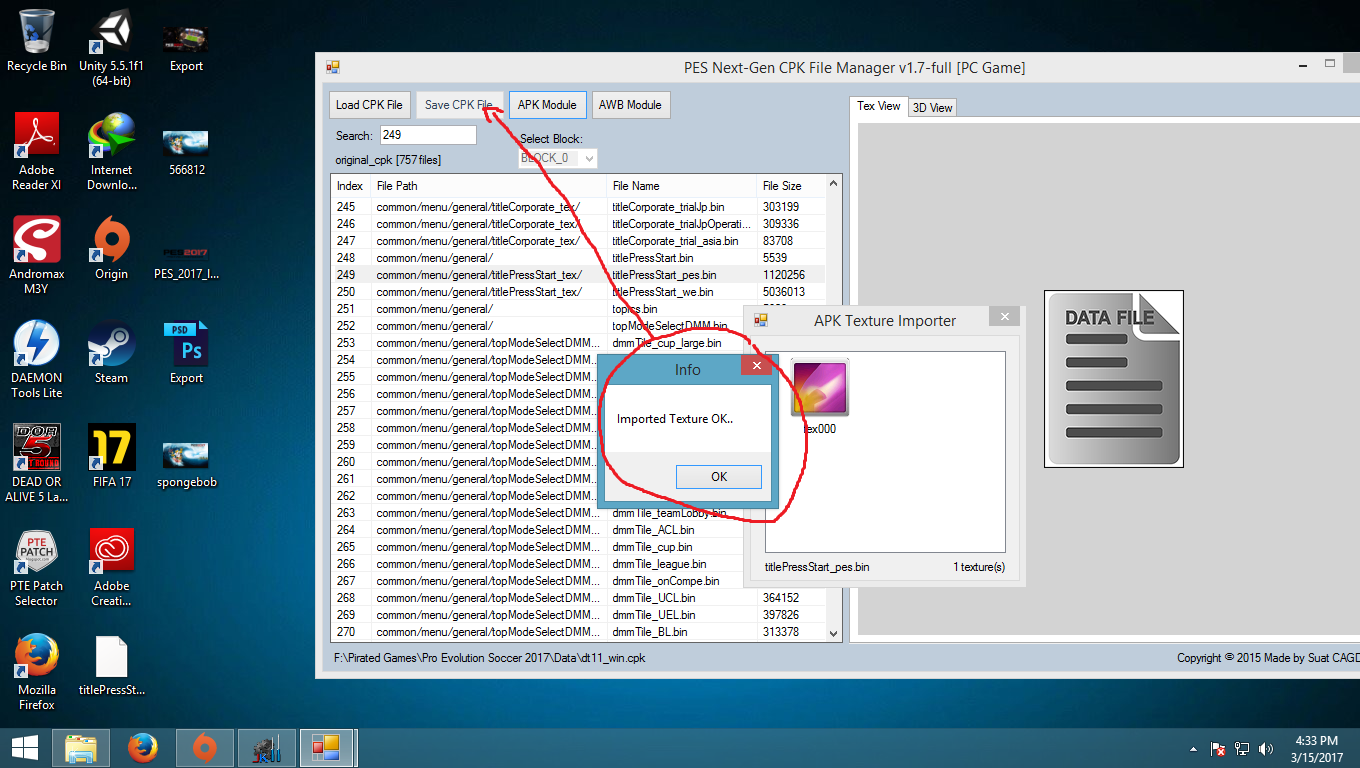Launch FIFA 17 desktop shortcut
The height and width of the screenshot is (768, 1360).
pos(111,456)
